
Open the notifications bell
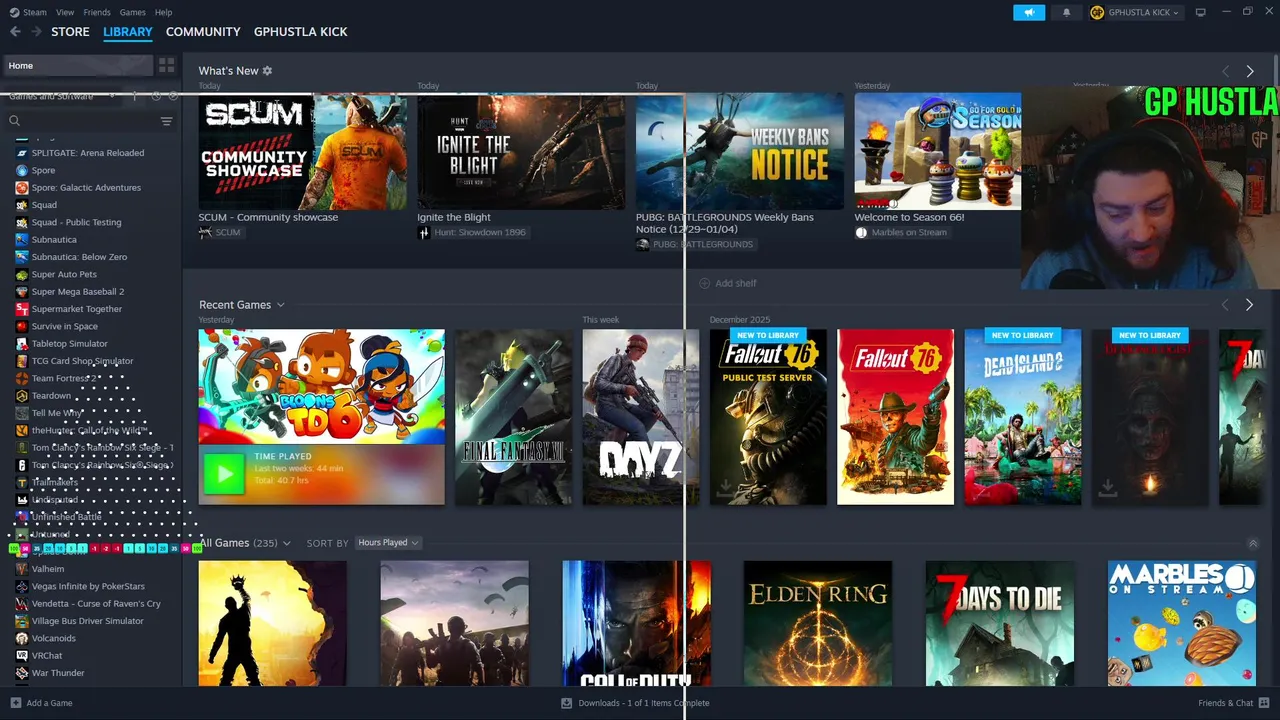pyautogui.click(x=1066, y=12)
